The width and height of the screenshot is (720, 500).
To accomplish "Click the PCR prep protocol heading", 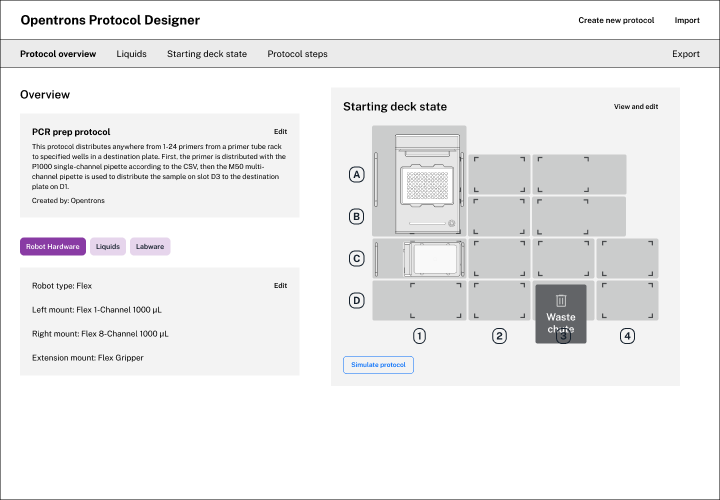I will click(x=71, y=132).
